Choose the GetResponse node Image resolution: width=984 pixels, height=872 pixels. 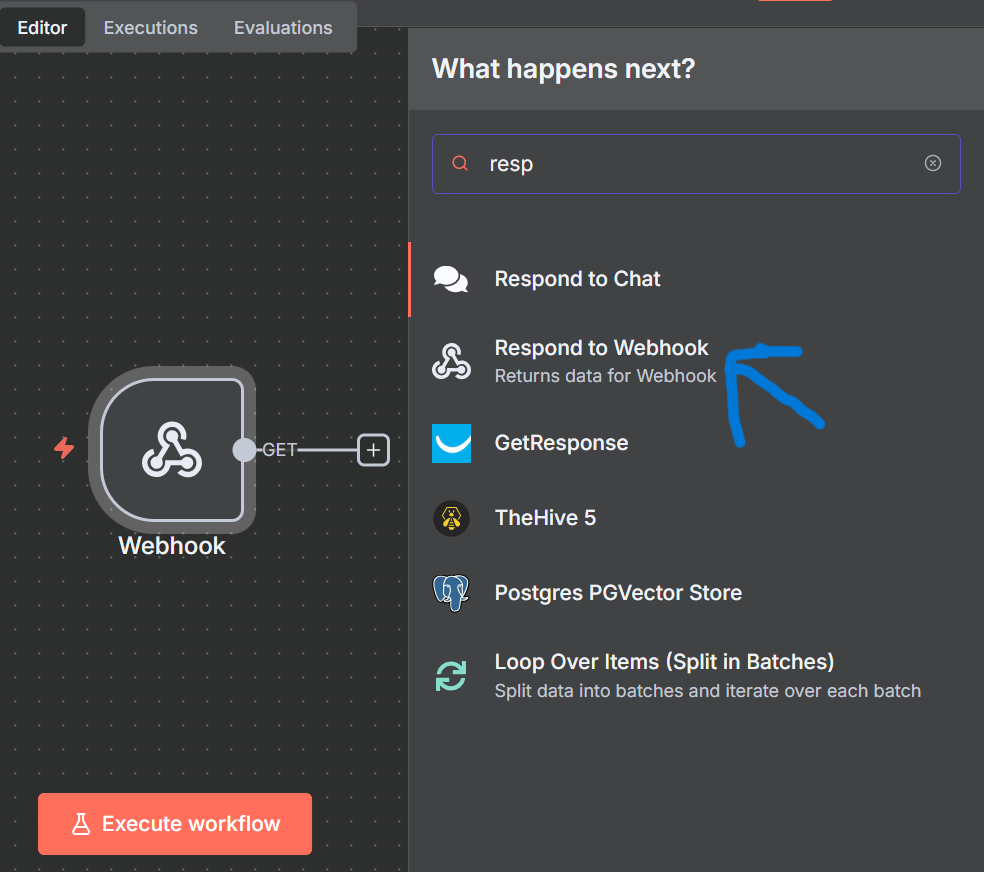click(x=696, y=444)
